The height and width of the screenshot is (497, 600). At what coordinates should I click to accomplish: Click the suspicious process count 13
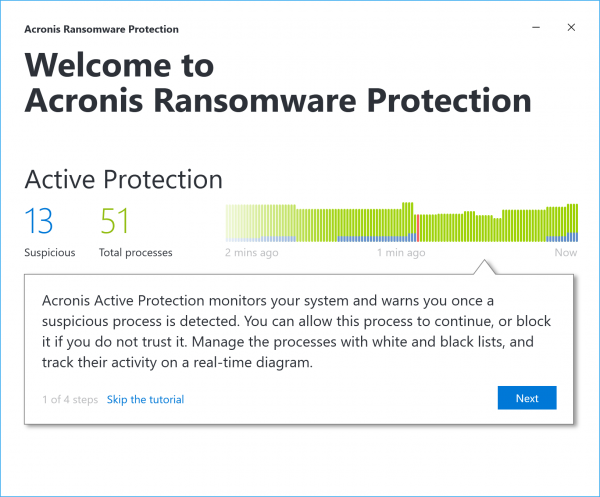39,221
